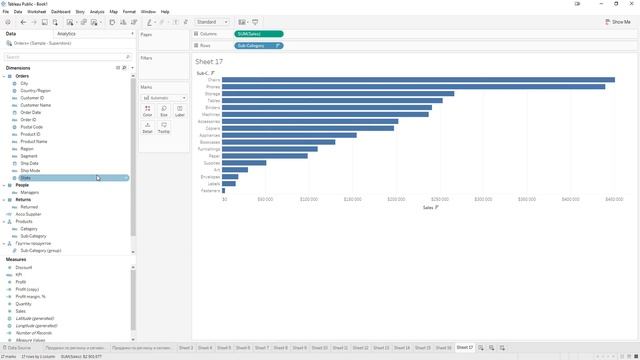Click the sort icon next to Sales axis

(x=436, y=207)
